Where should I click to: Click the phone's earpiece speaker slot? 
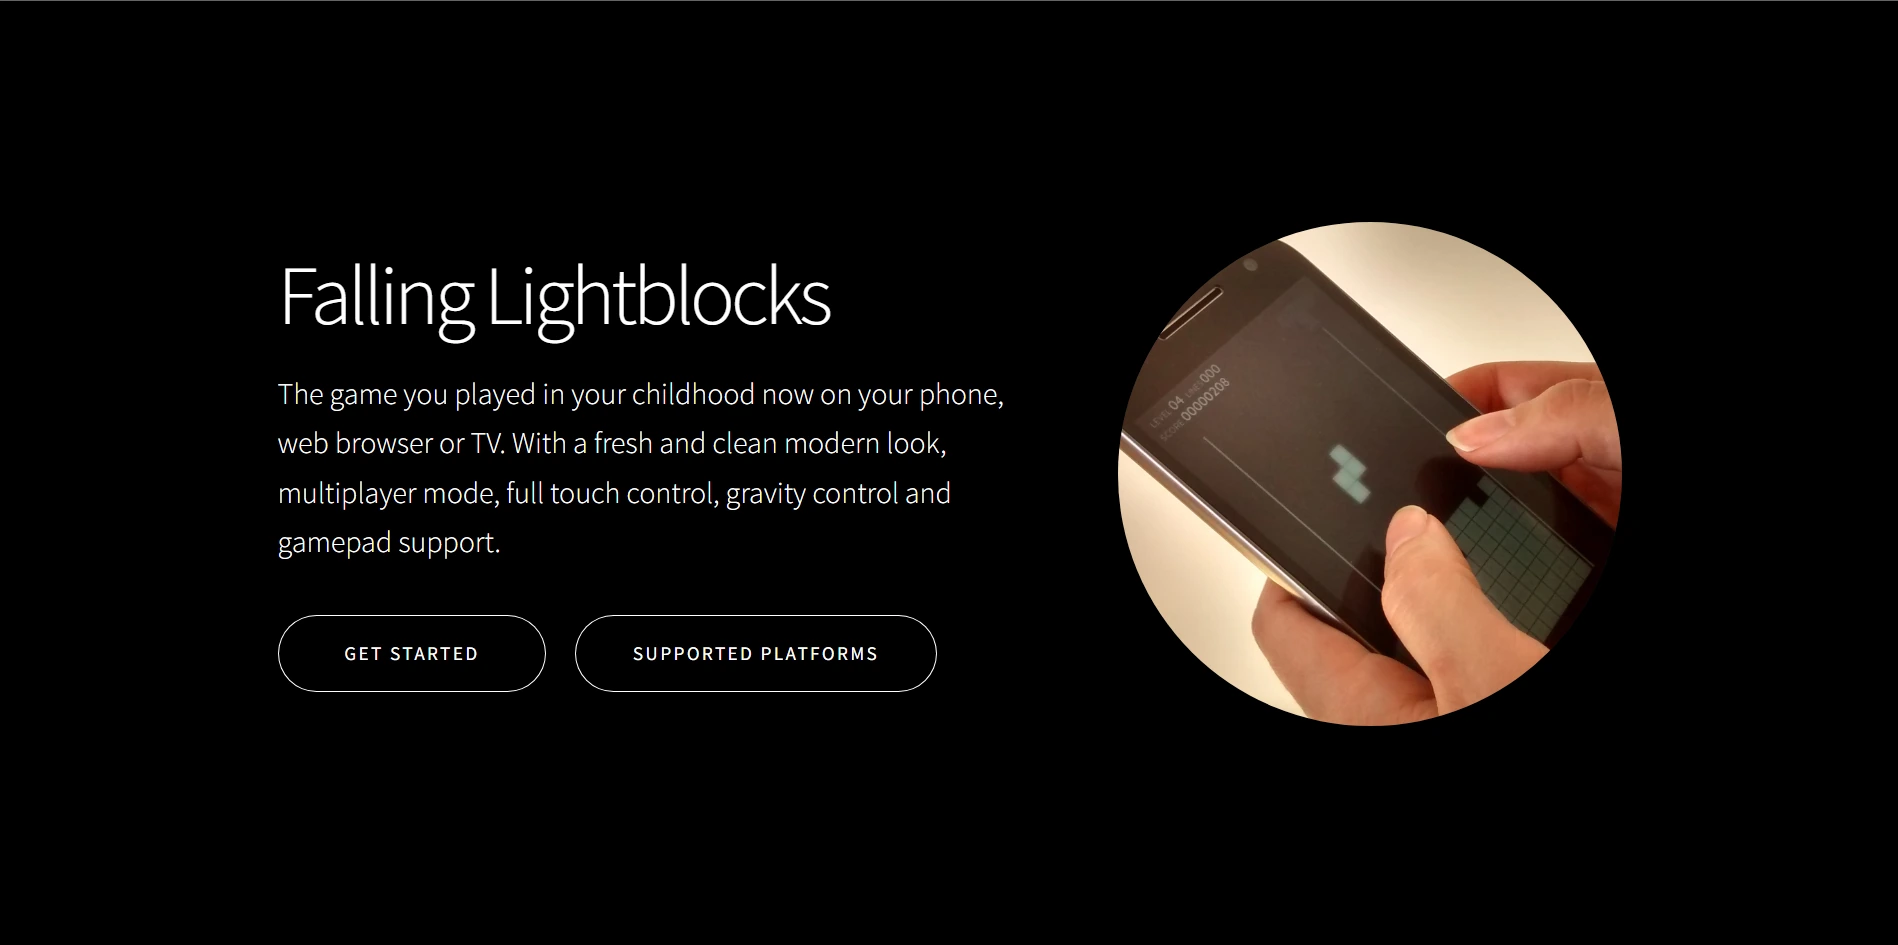pos(1190,312)
